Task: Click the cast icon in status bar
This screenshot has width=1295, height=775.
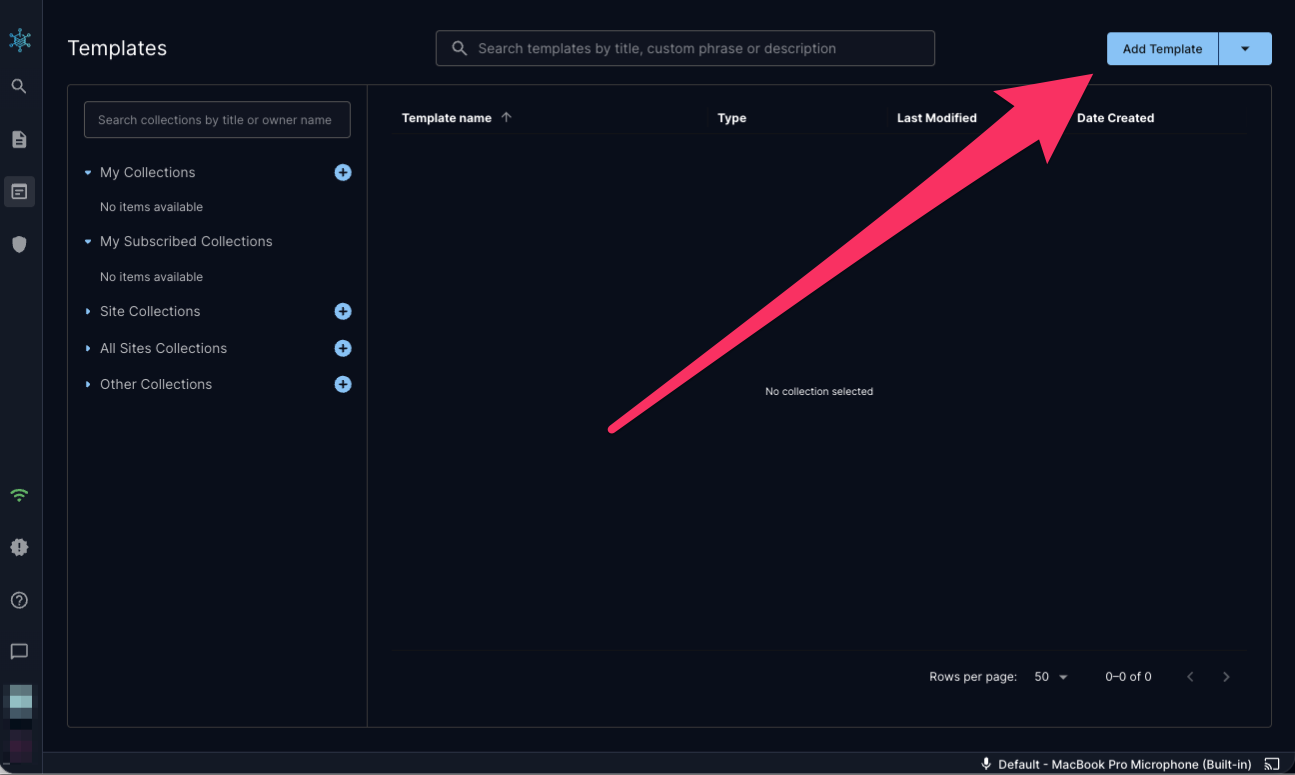Action: (1271, 764)
